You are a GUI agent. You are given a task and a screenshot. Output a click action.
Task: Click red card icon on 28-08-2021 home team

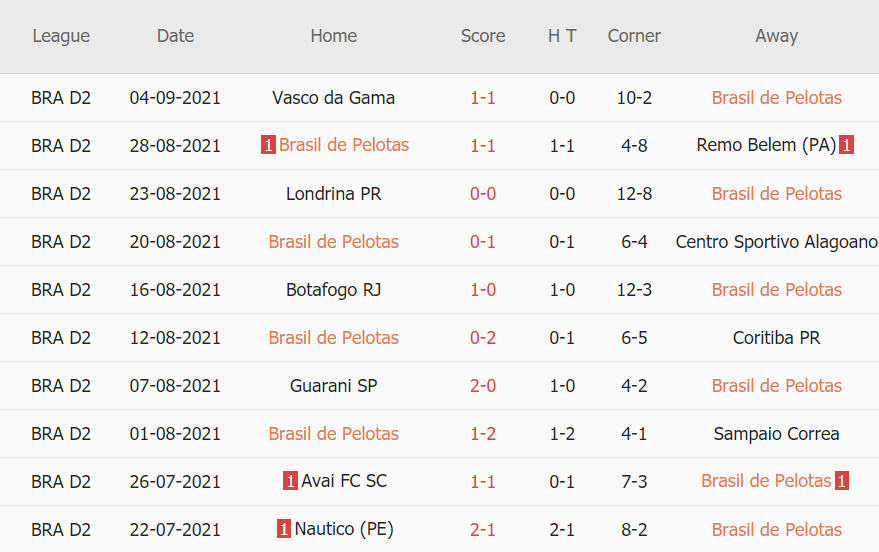click(268, 145)
